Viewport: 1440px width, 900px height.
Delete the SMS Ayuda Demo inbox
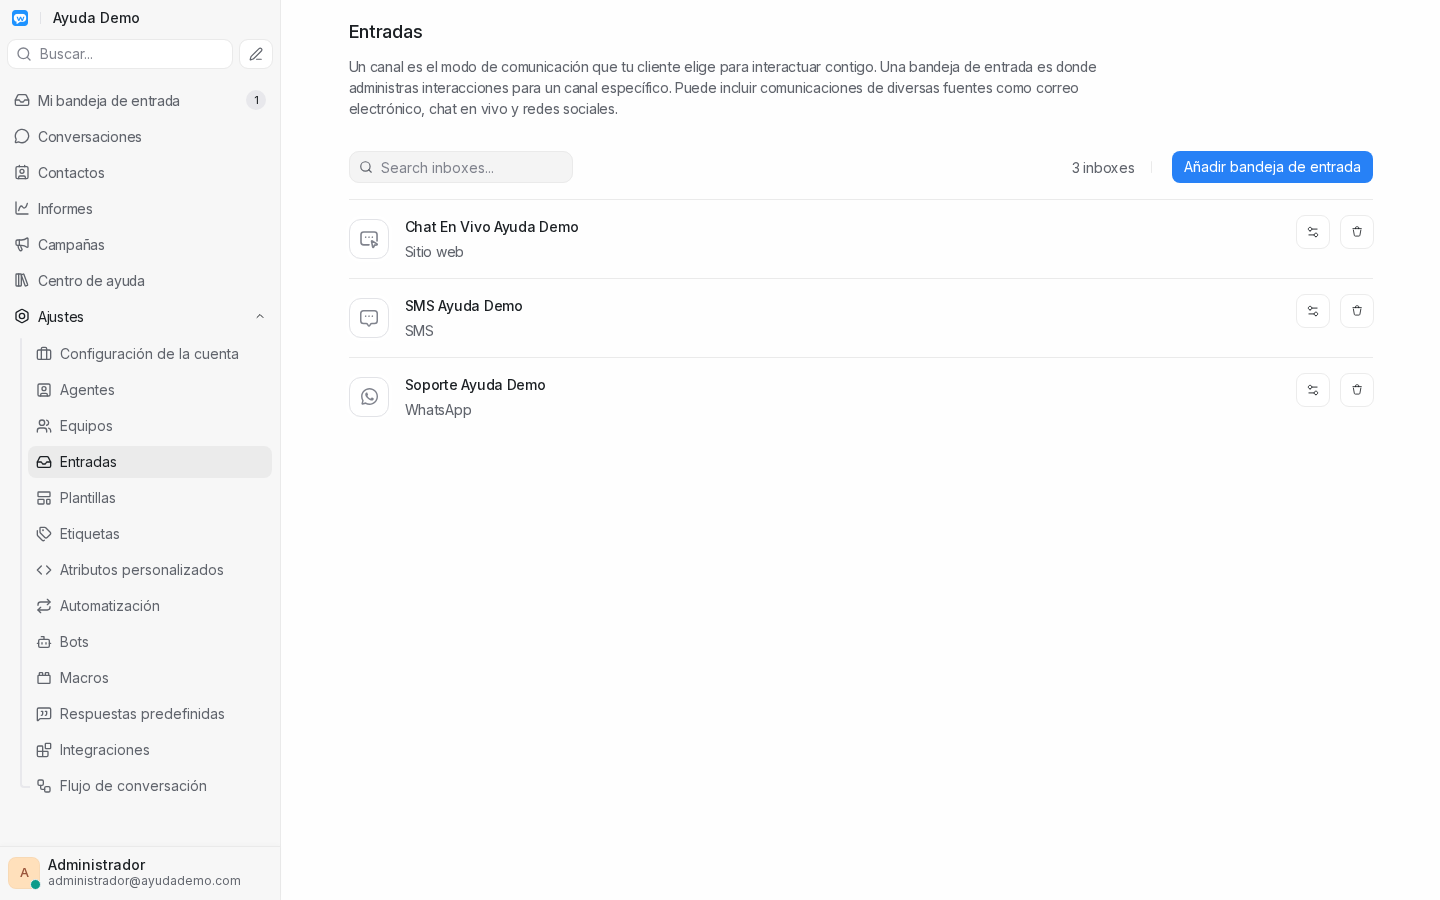1356,311
